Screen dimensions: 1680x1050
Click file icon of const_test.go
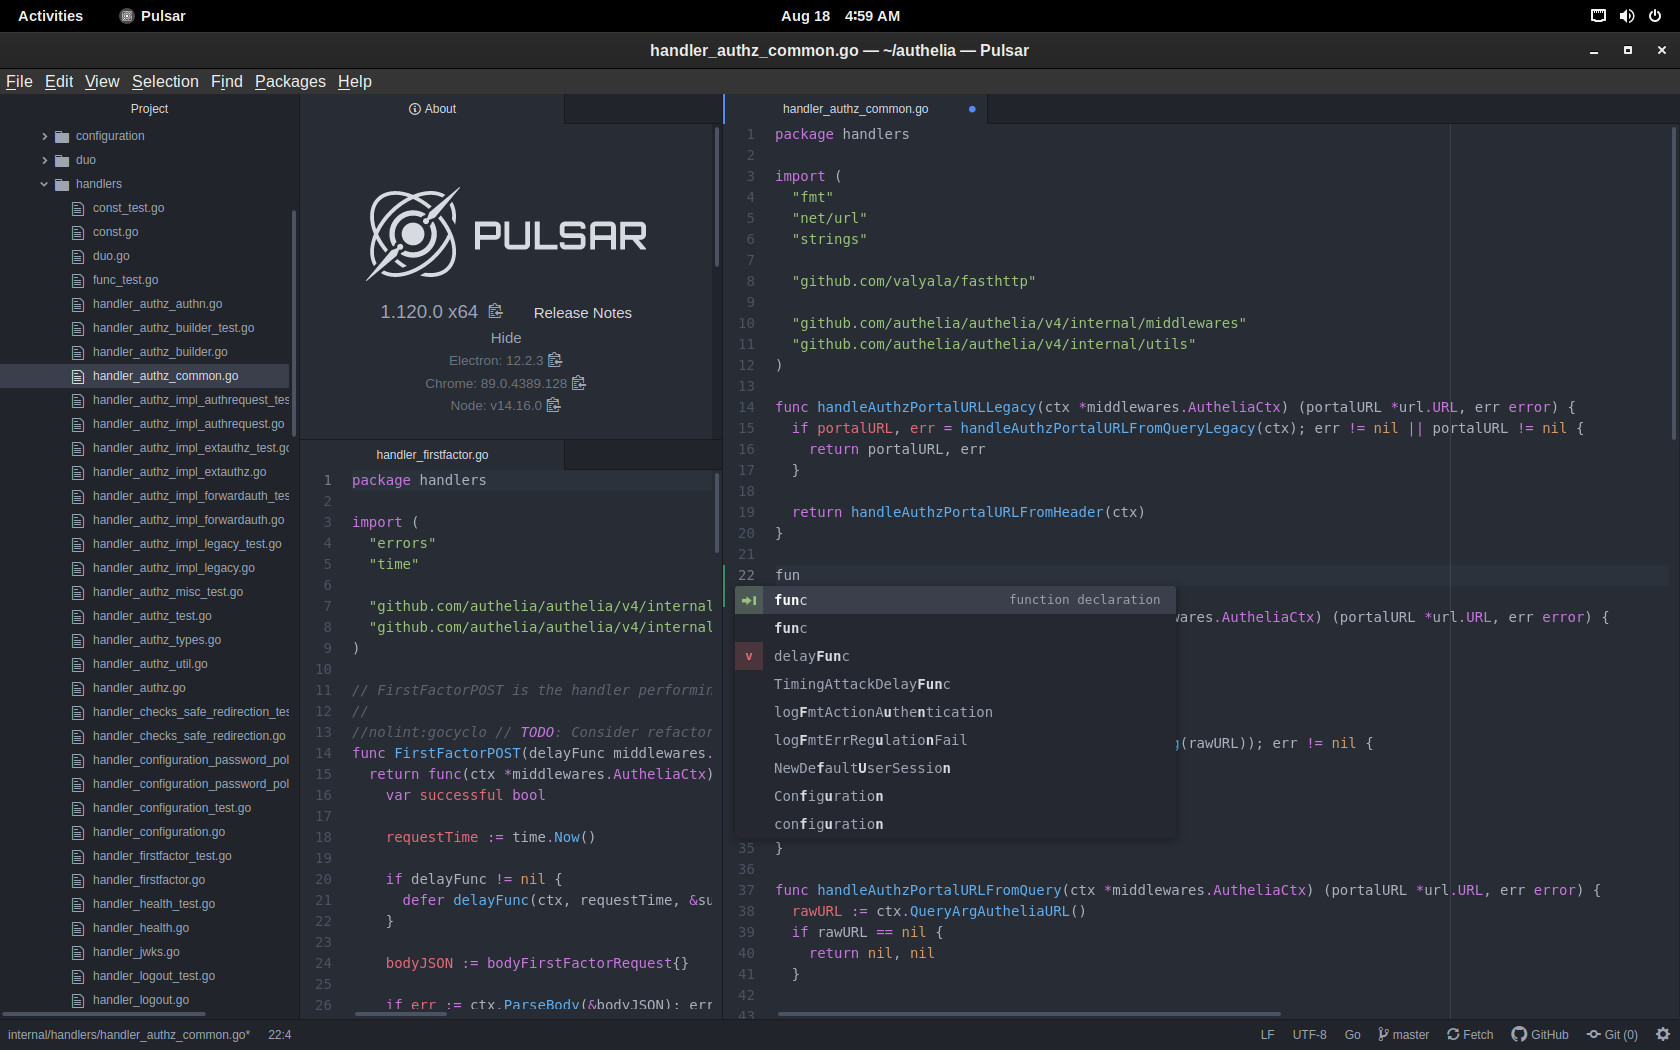tap(78, 208)
